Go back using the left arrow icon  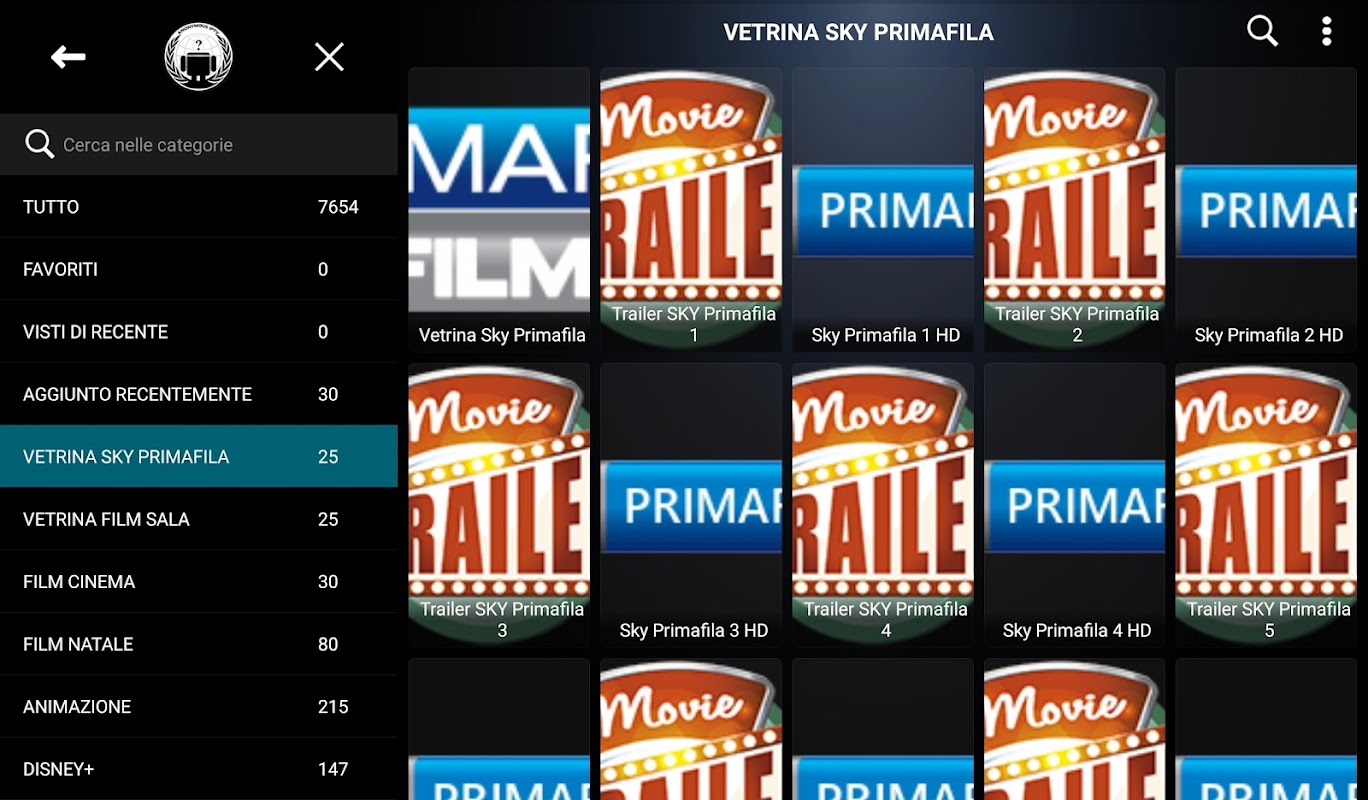coord(68,57)
